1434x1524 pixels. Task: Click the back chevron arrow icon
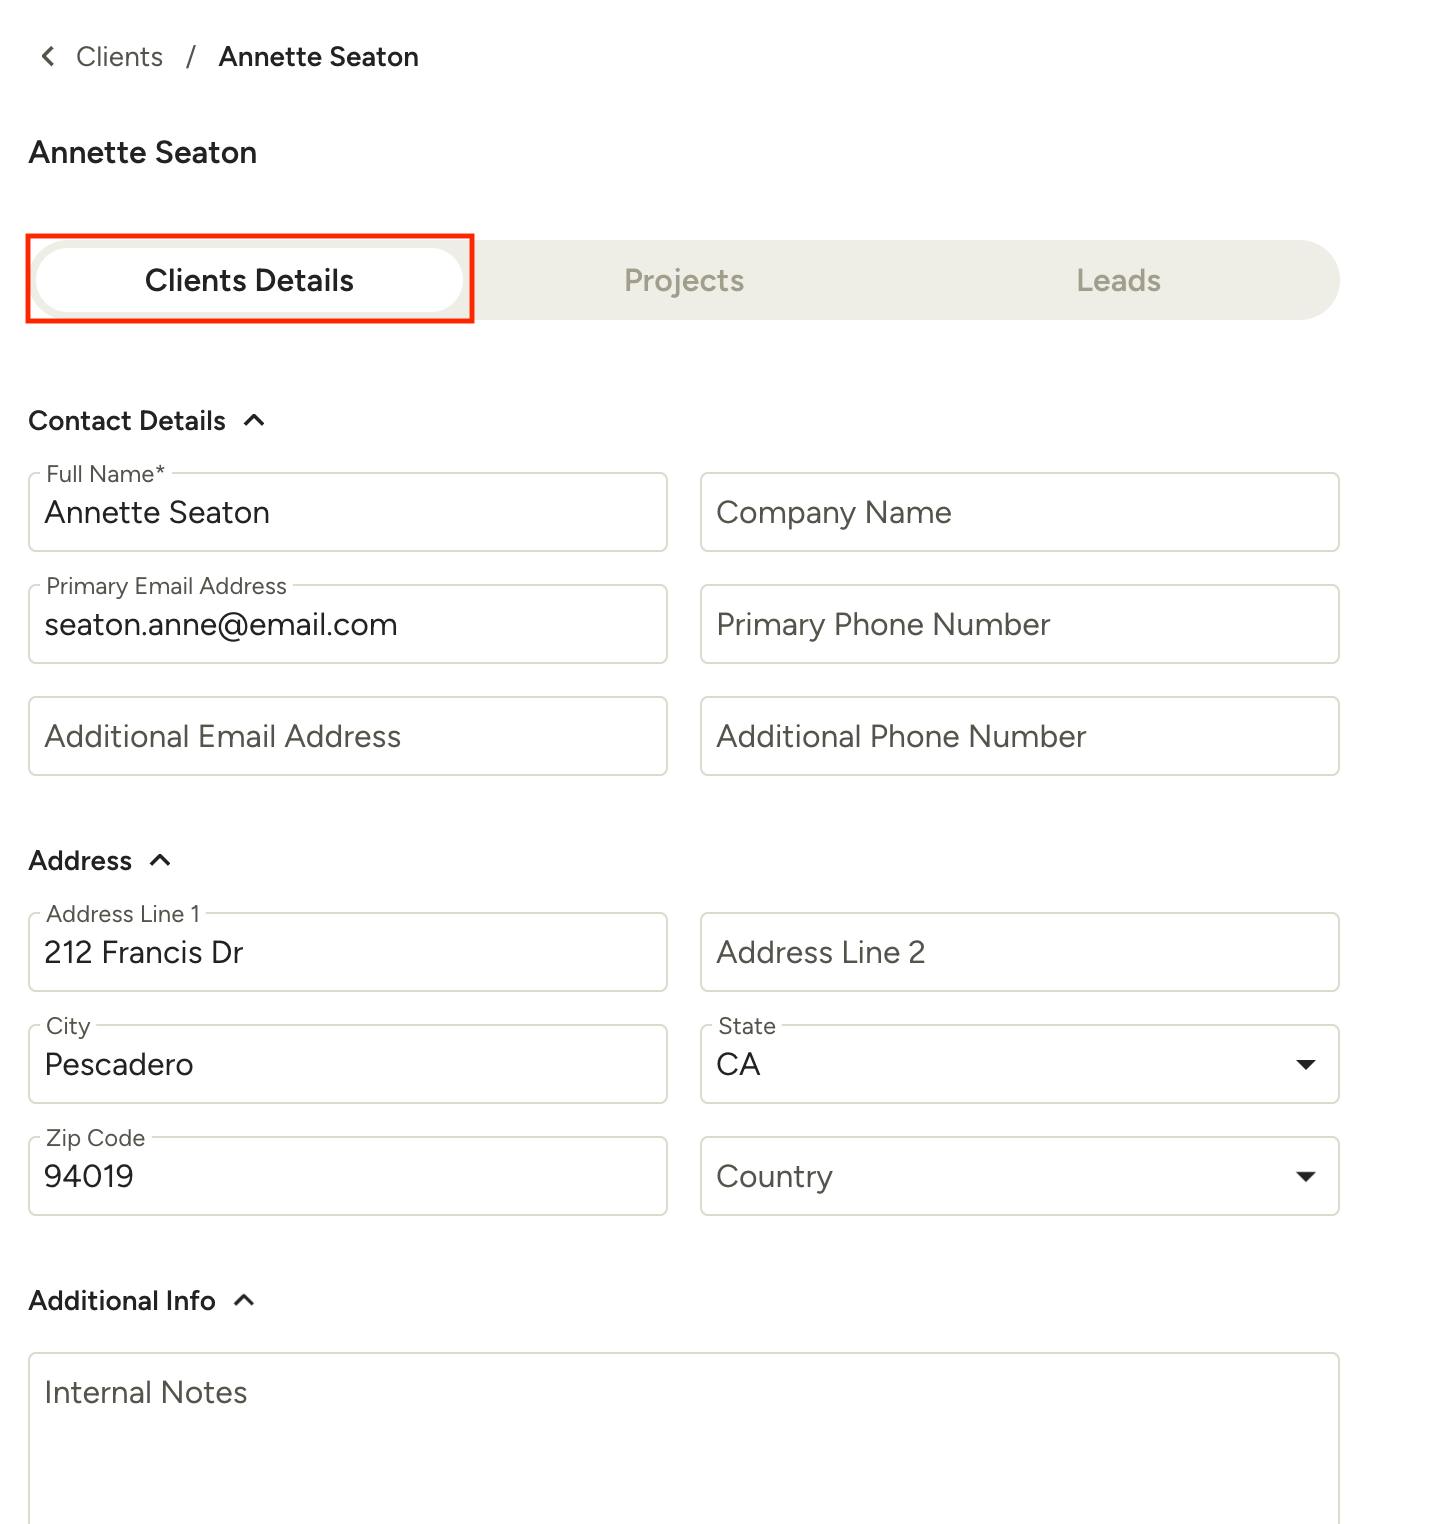click(47, 57)
